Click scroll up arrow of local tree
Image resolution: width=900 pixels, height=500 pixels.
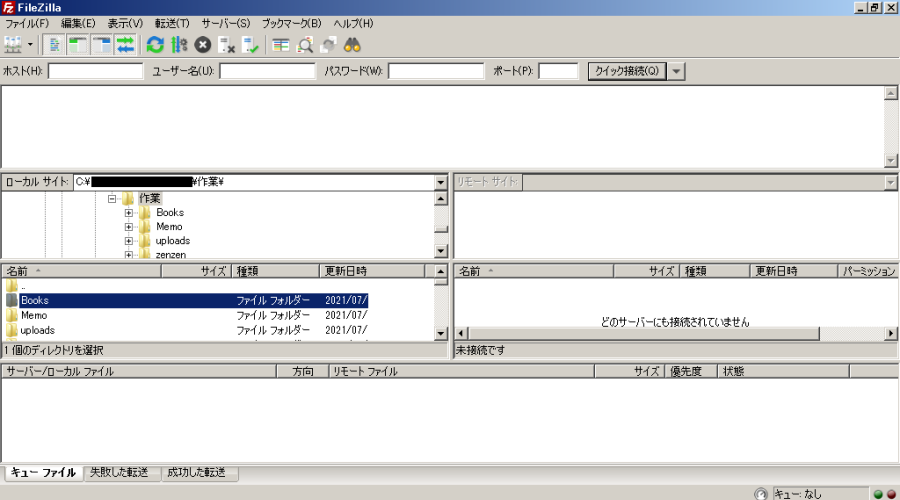coord(441,199)
